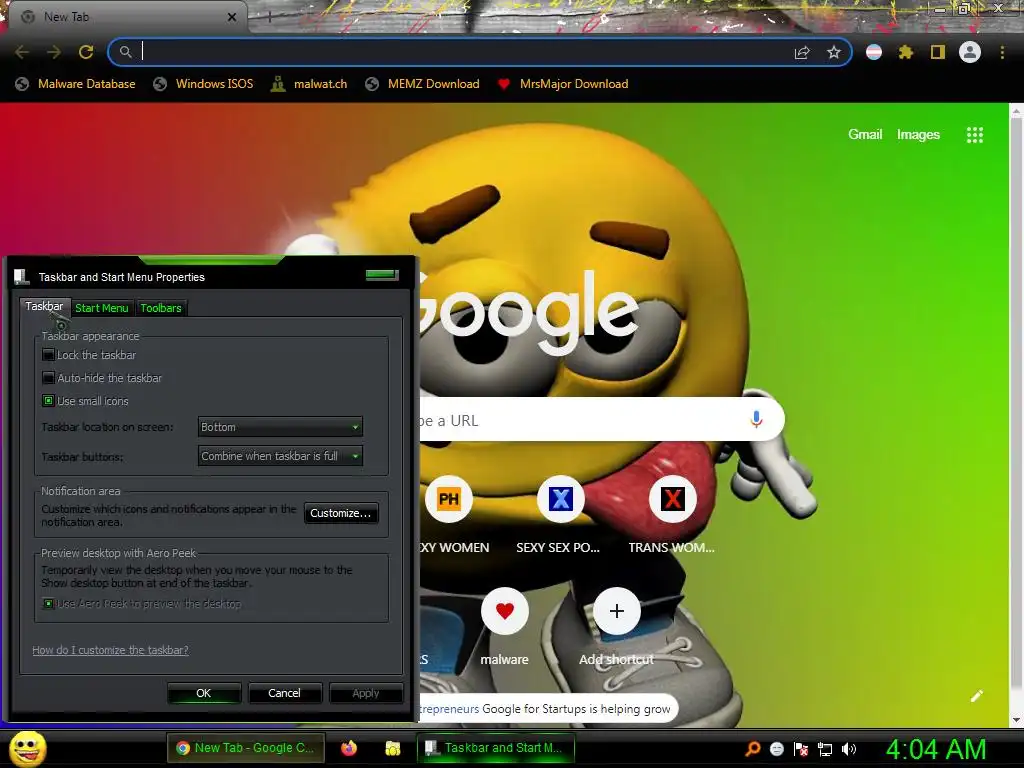The image size is (1024, 768).
Task: Click Taskbar and Start Menu taskbar button
Action: 496,748
